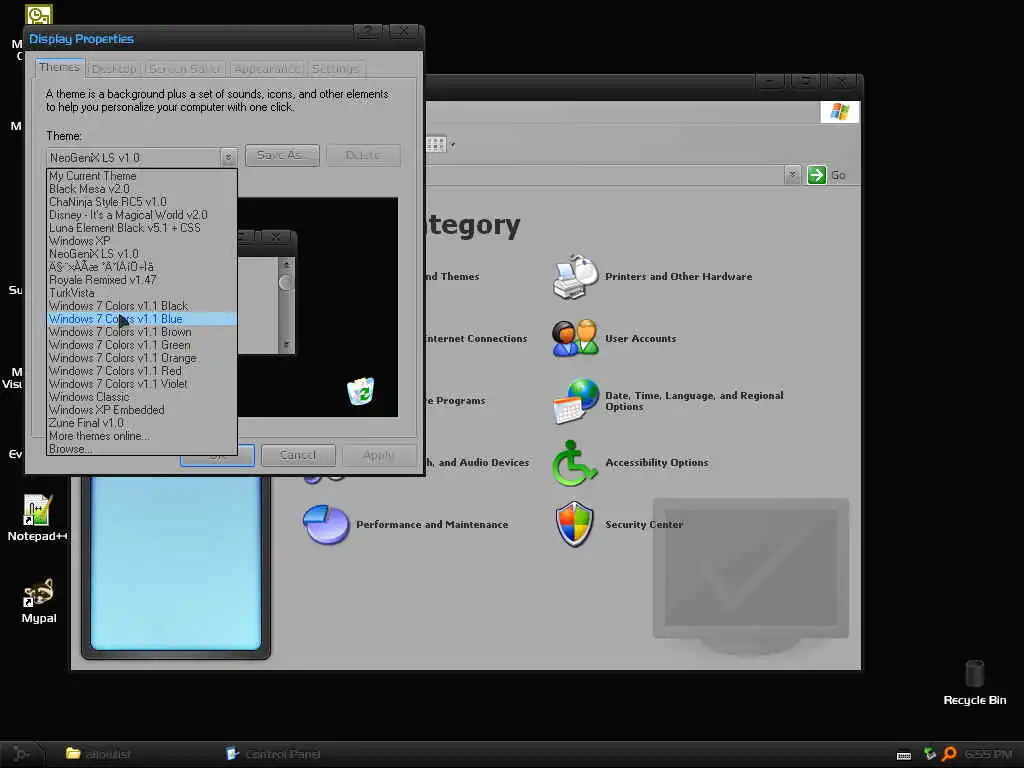Click the Delete theme button
The image size is (1024, 768).
[x=363, y=155]
